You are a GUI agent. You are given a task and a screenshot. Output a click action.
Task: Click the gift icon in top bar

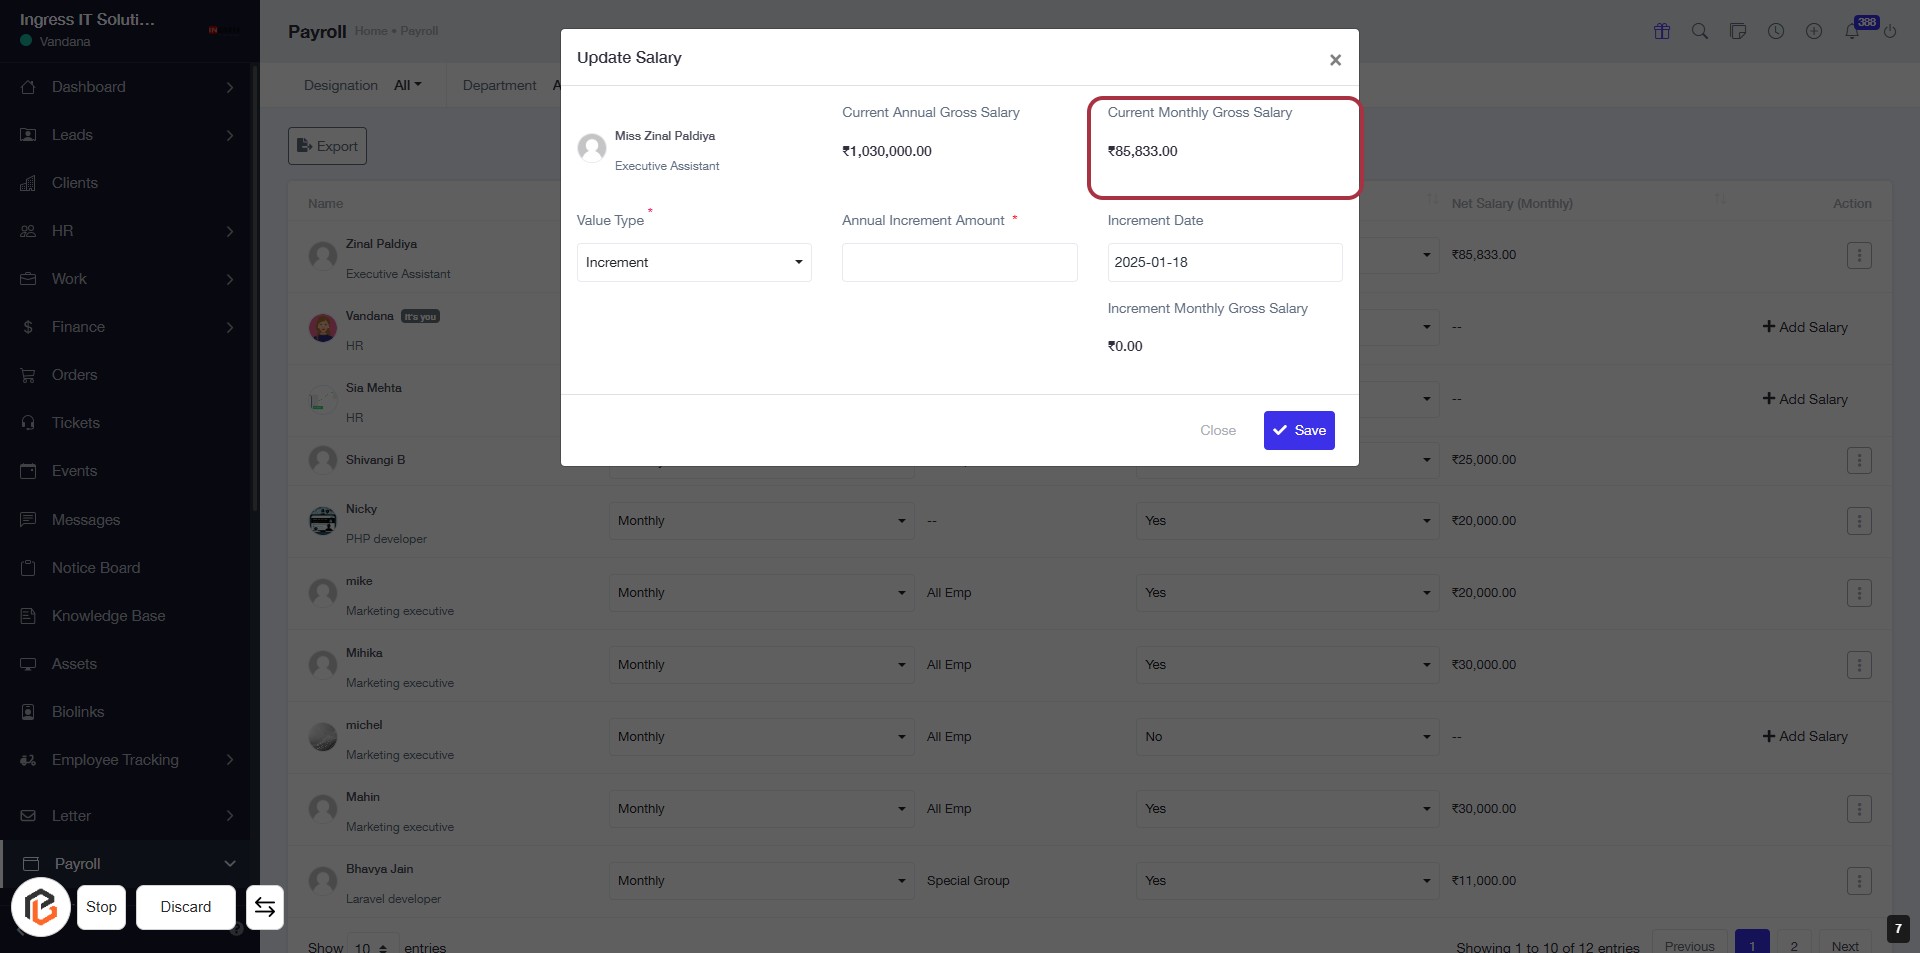click(1662, 31)
